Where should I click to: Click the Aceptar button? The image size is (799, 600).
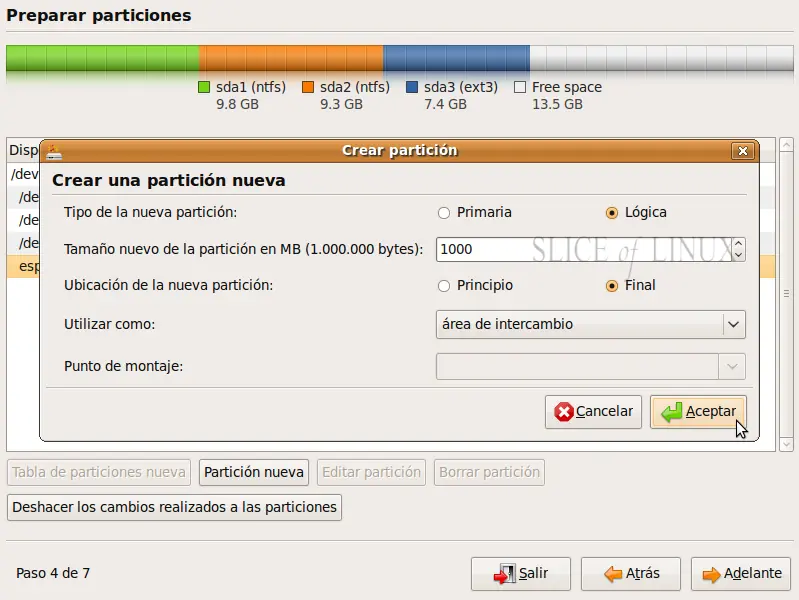[x=698, y=411]
